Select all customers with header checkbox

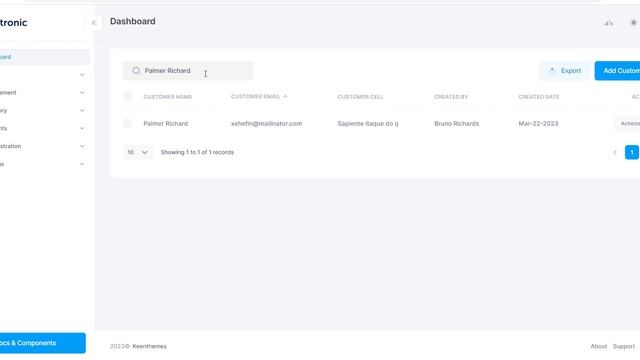(127, 97)
